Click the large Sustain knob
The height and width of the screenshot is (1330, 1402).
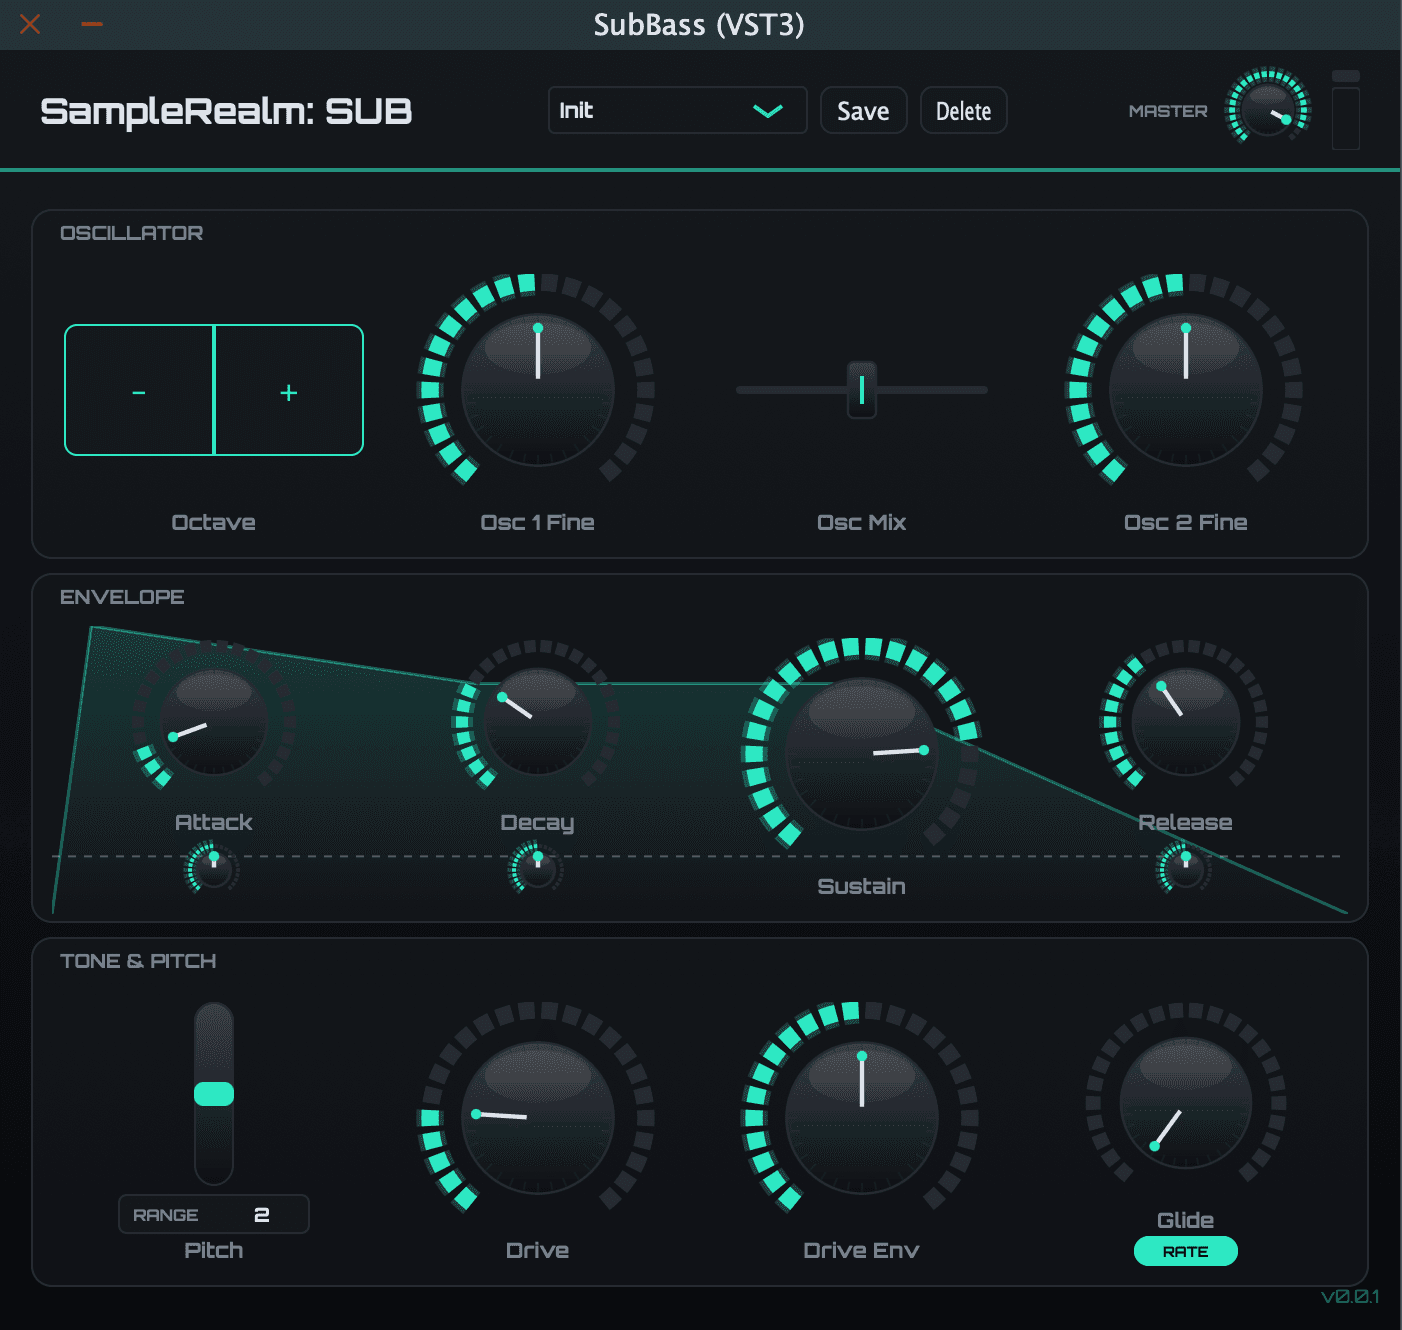861,753
